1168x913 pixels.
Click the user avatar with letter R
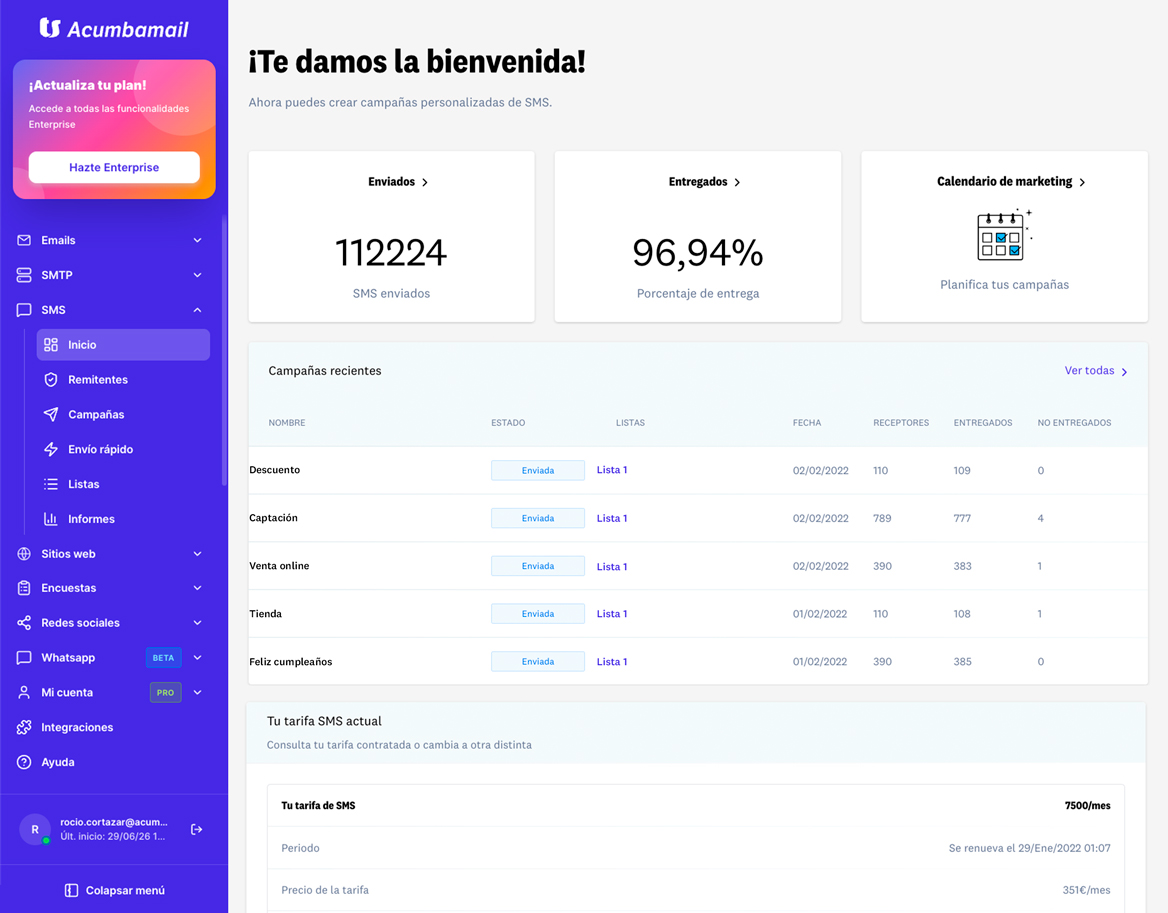tap(35, 829)
